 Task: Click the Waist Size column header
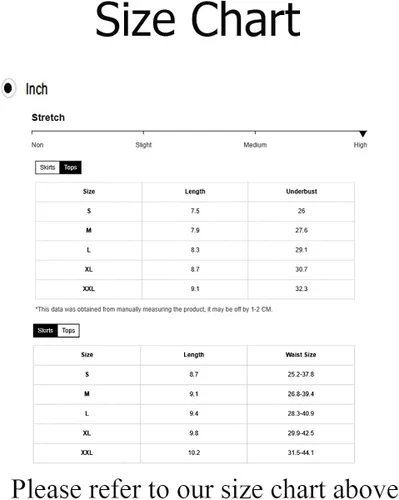pos(301,355)
